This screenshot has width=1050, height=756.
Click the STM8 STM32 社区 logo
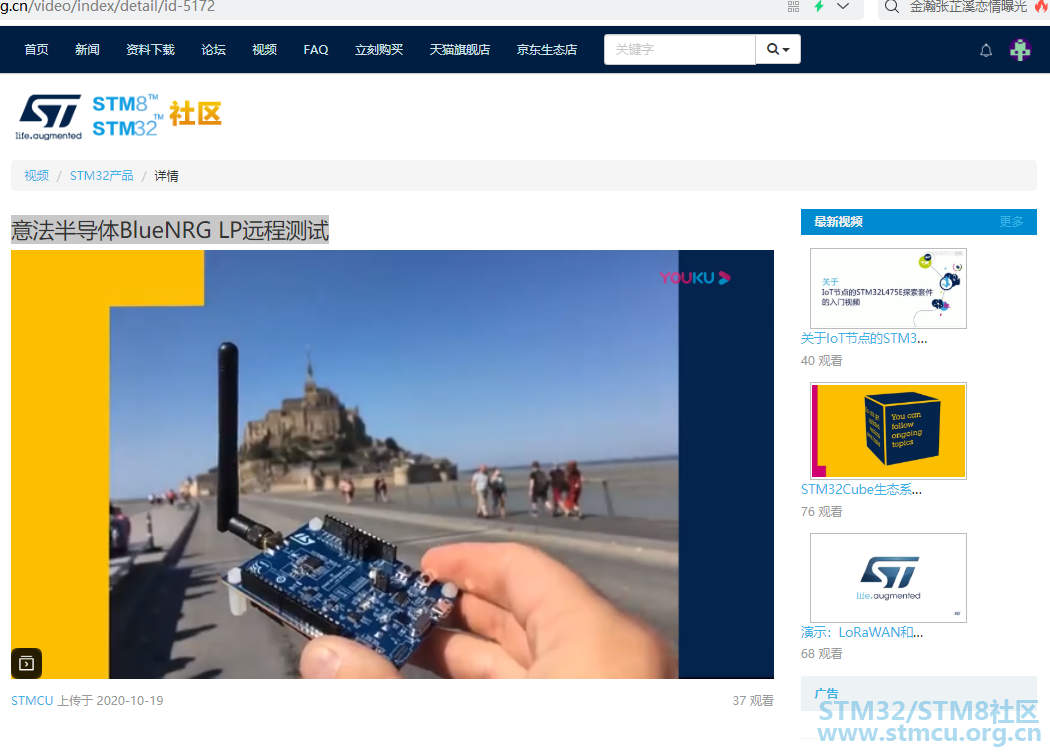click(x=157, y=115)
